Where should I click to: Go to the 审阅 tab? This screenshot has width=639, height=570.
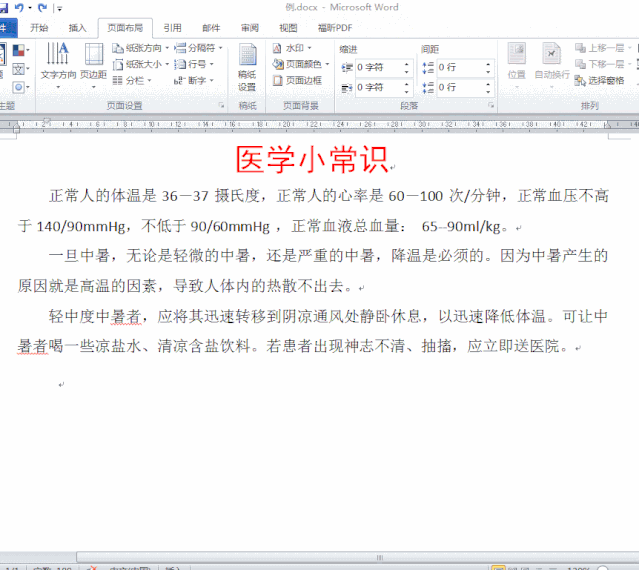coord(249,28)
